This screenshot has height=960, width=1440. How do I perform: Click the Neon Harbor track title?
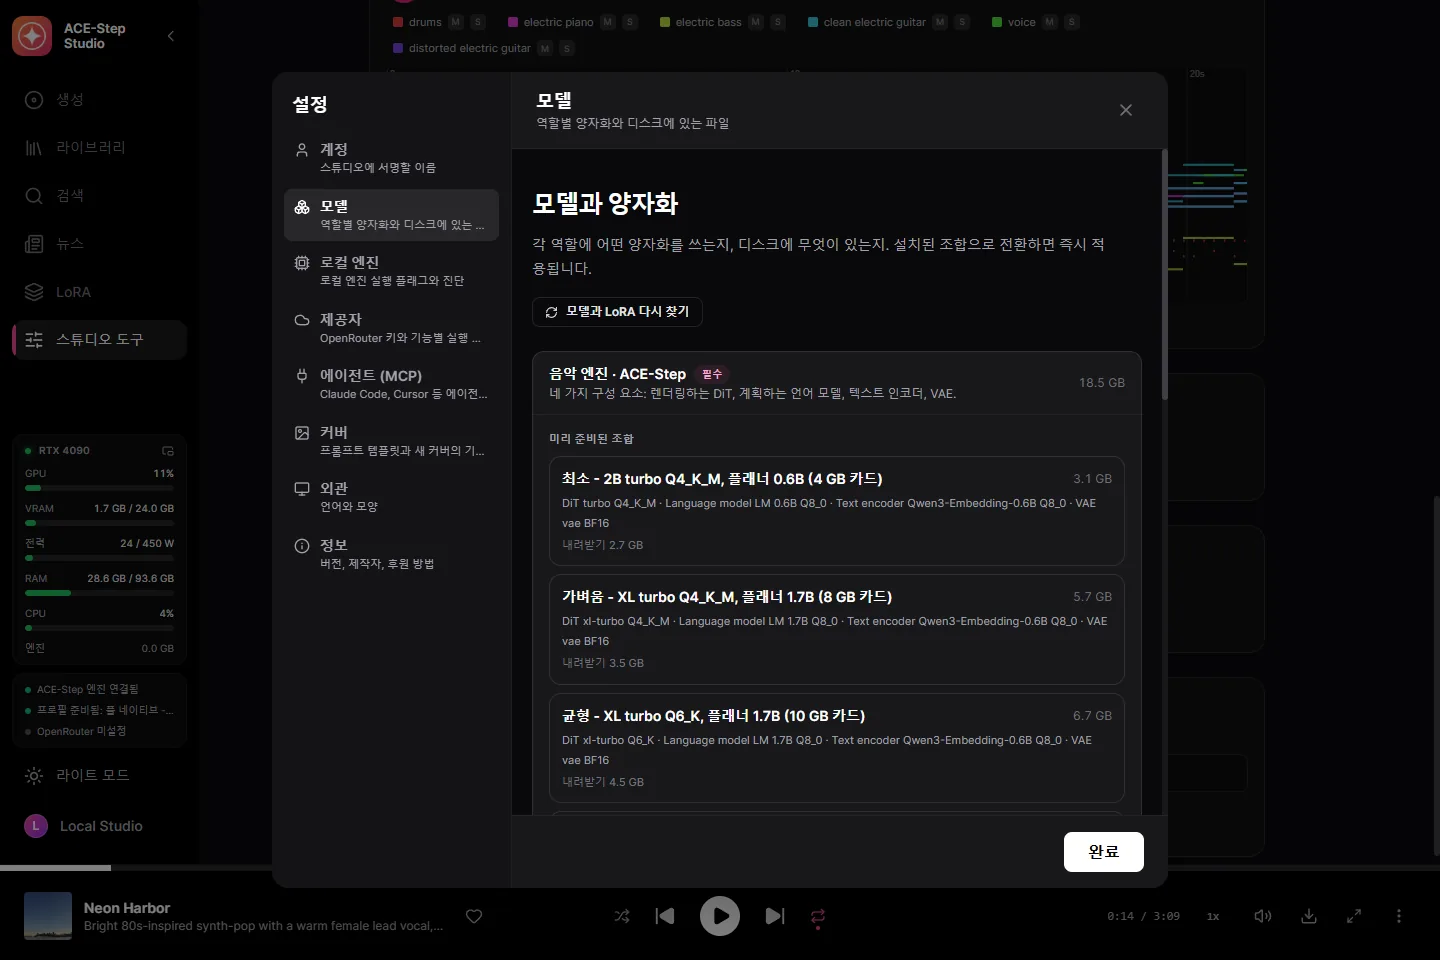(127, 908)
